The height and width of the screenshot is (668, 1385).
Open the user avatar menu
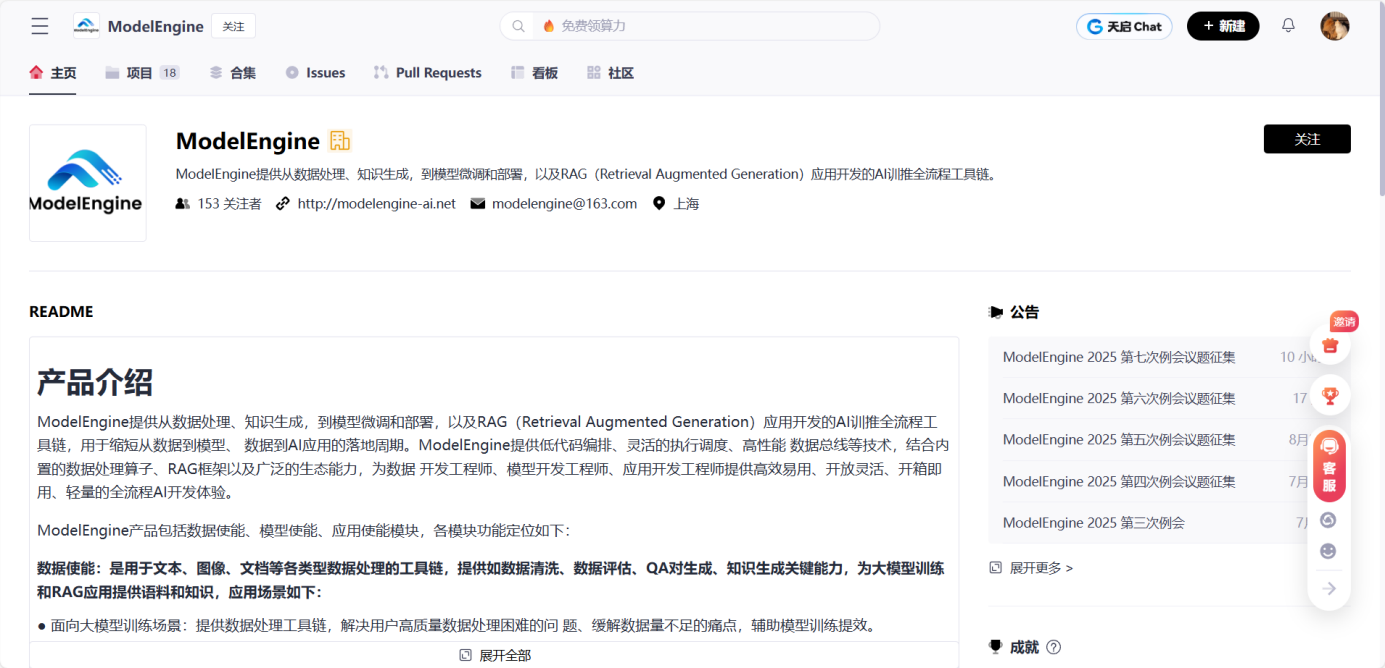tap(1335, 26)
